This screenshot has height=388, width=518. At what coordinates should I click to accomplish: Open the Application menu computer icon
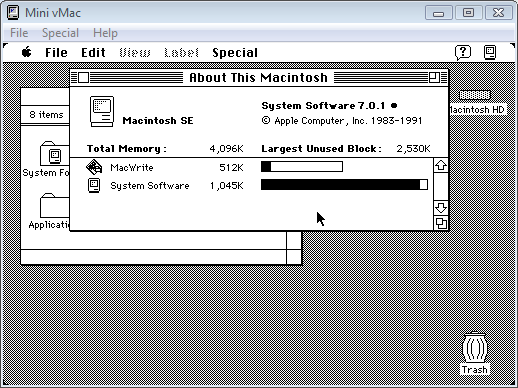click(490, 52)
